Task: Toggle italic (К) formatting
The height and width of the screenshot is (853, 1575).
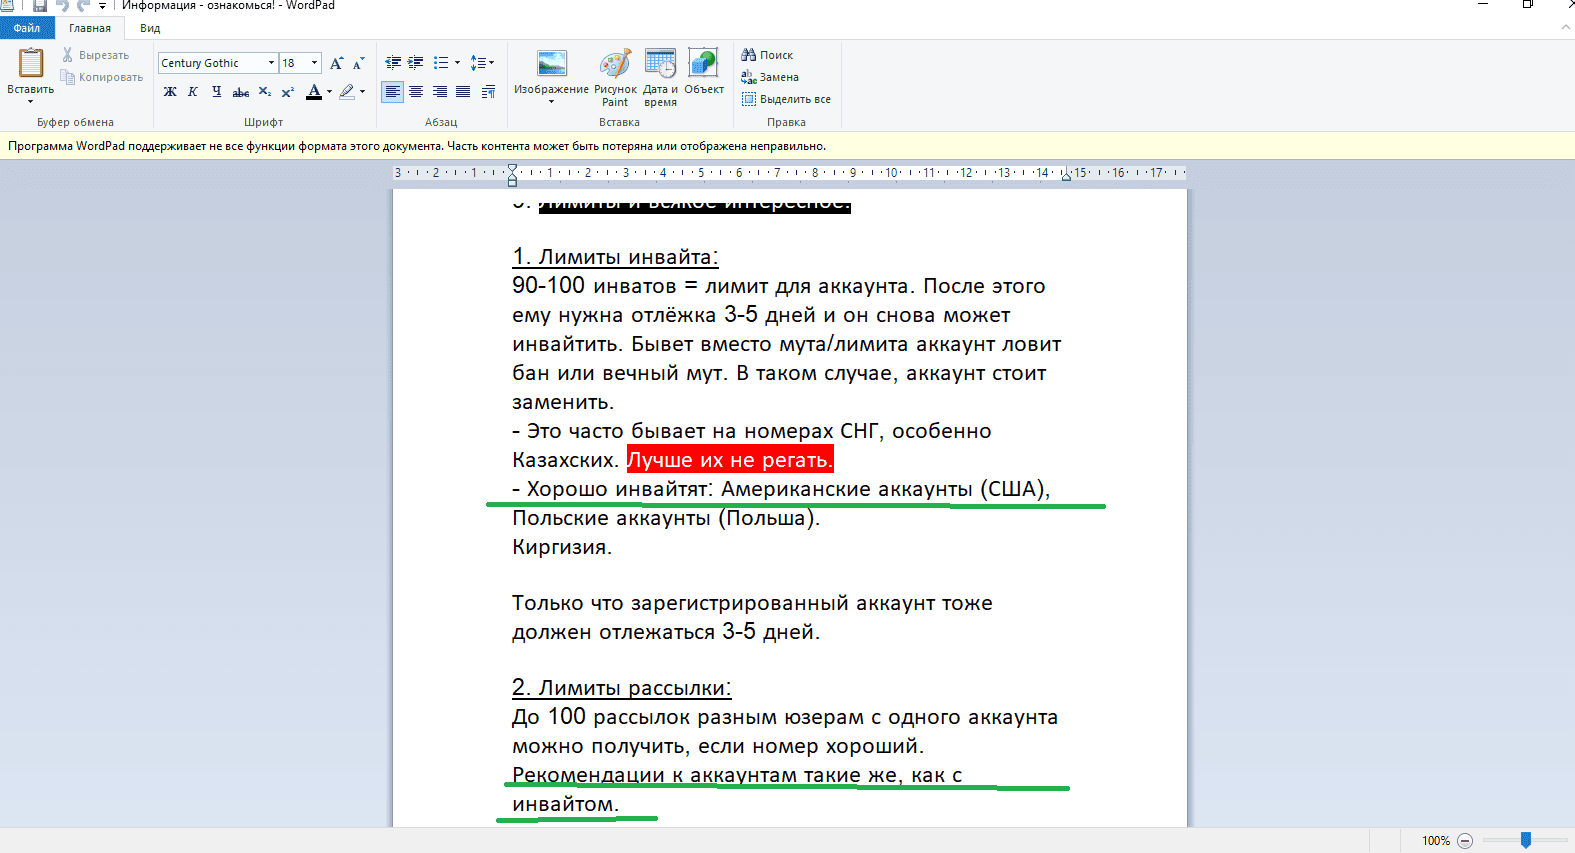Action: 193,92
